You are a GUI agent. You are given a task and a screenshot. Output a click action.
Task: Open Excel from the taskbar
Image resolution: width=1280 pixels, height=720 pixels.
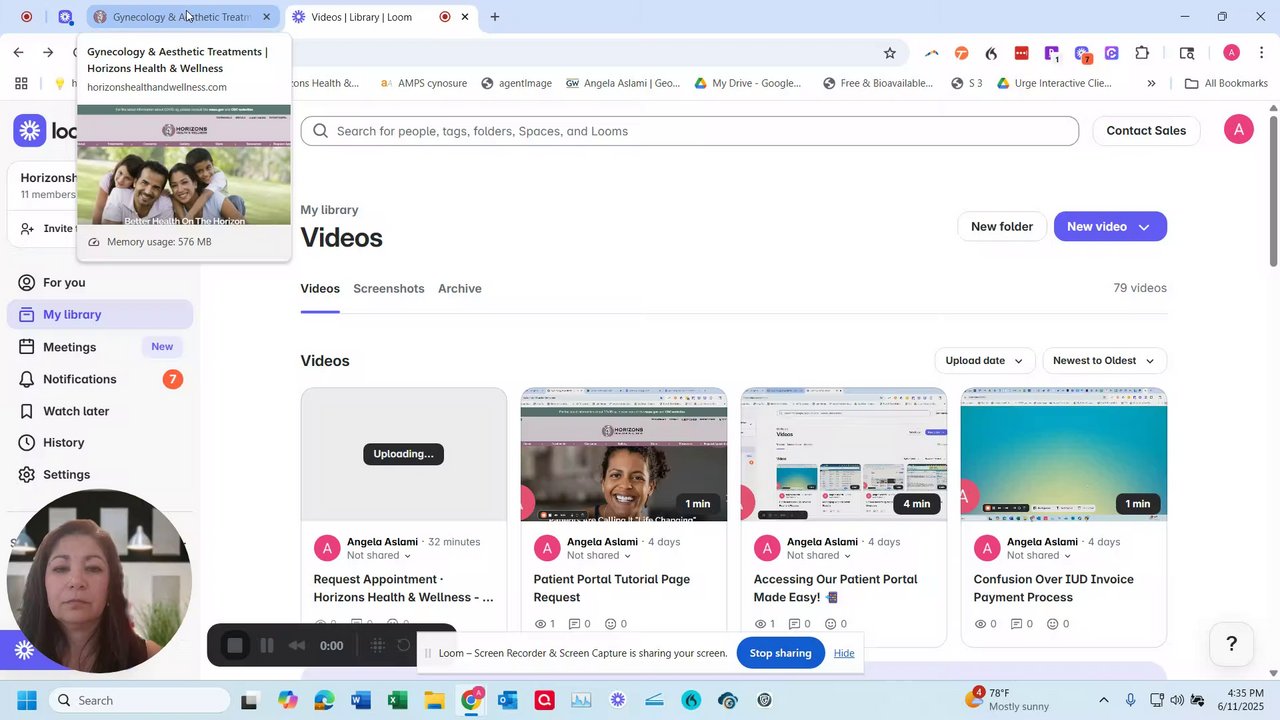pyautogui.click(x=397, y=700)
